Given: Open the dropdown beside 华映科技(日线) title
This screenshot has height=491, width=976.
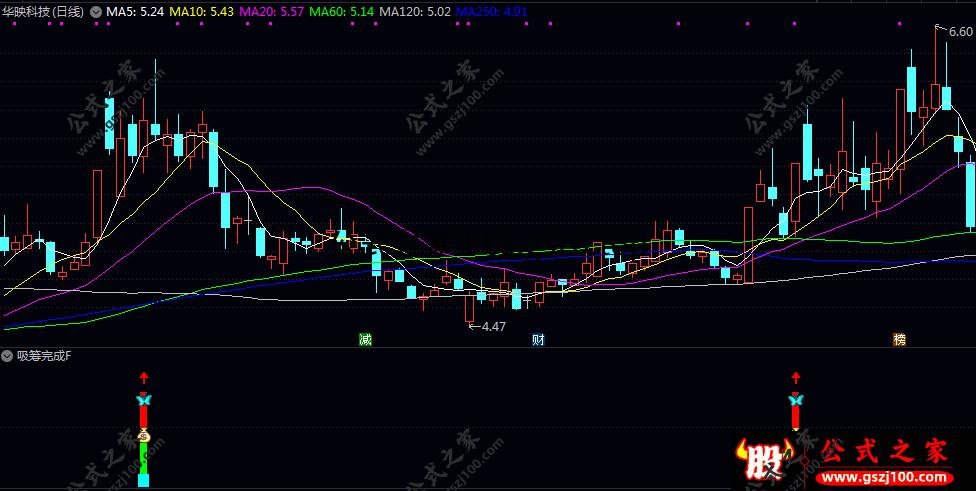Looking at the screenshot, I should pyautogui.click(x=95, y=11).
